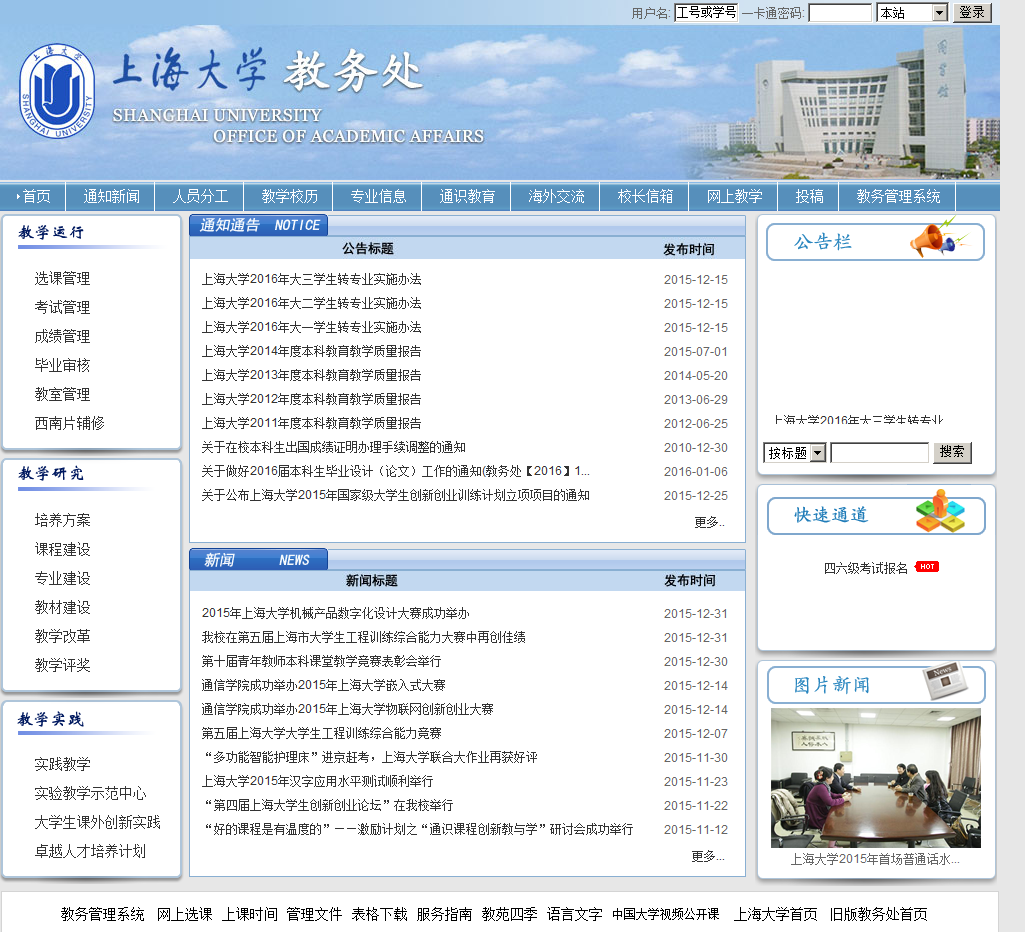Open 大学生课外创新实践 sidebar link
1025x932 pixels.
coord(97,822)
